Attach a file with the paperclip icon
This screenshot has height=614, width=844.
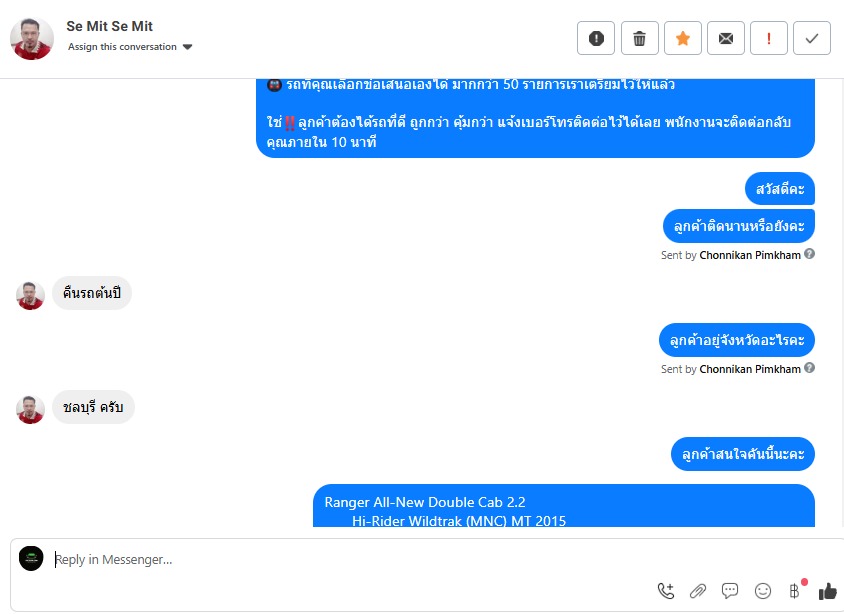coord(698,591)
